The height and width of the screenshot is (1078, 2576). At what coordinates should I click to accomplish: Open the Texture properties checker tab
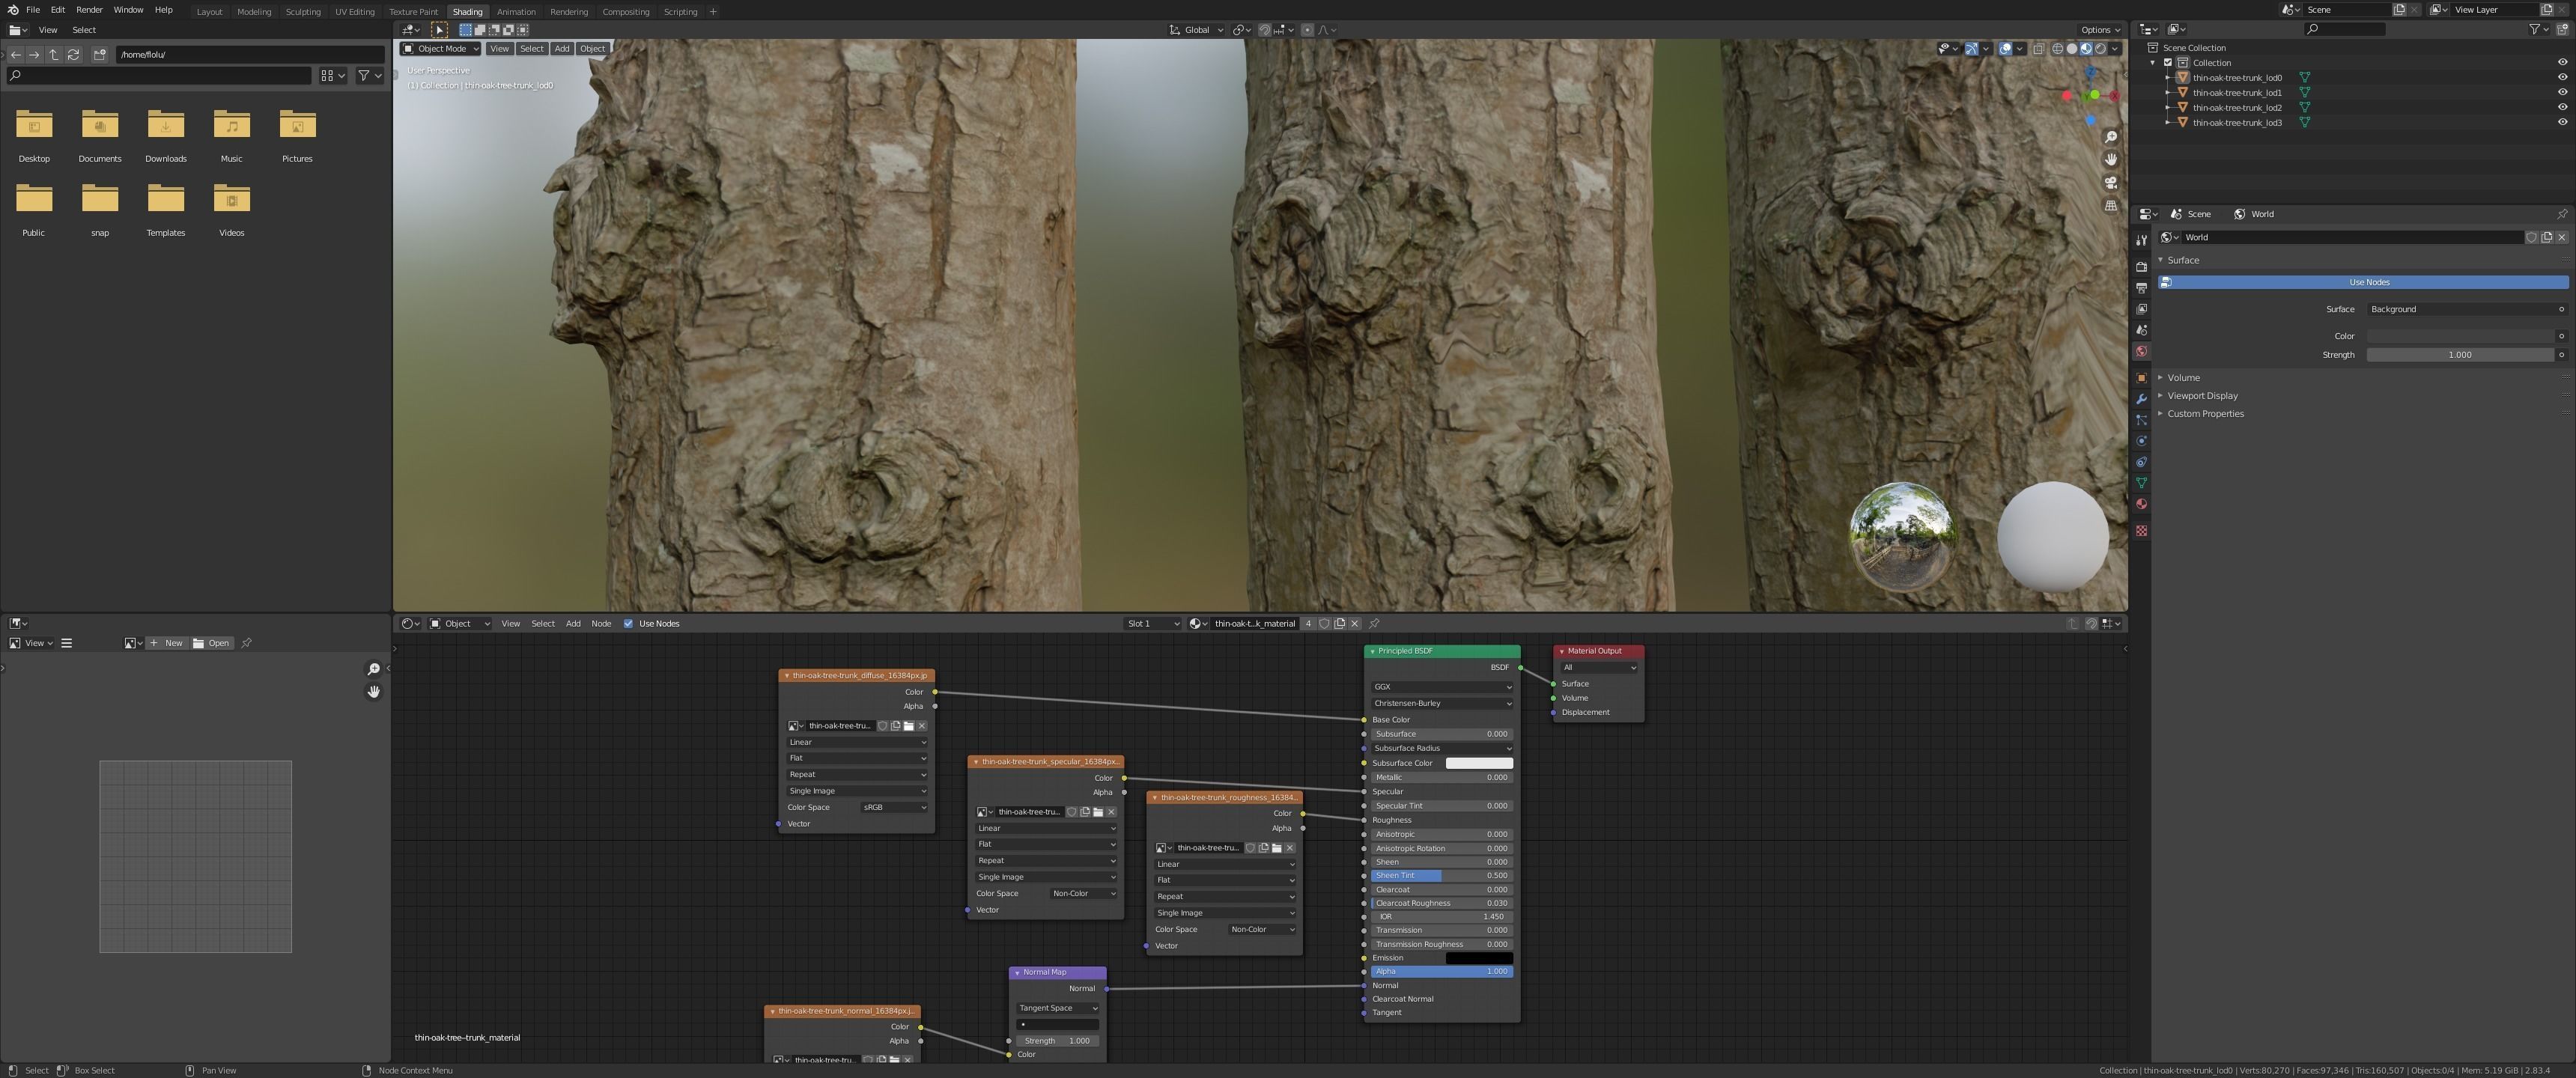pos(2141,531)
